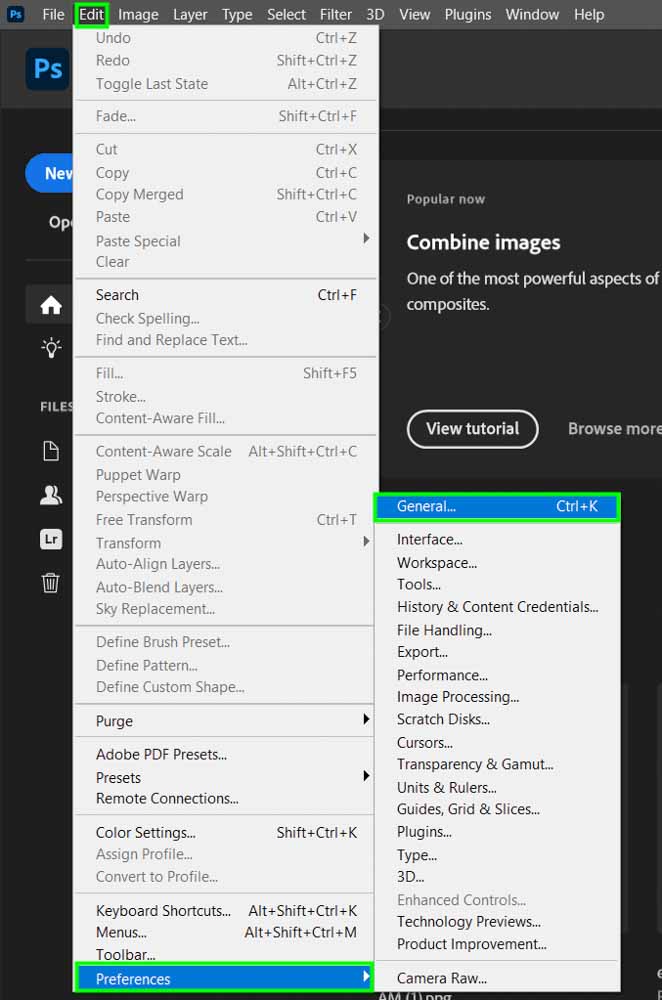Screen dimensions: 662x1000
Task: Choose History & Content Credentials
Action: pos(497,607)
